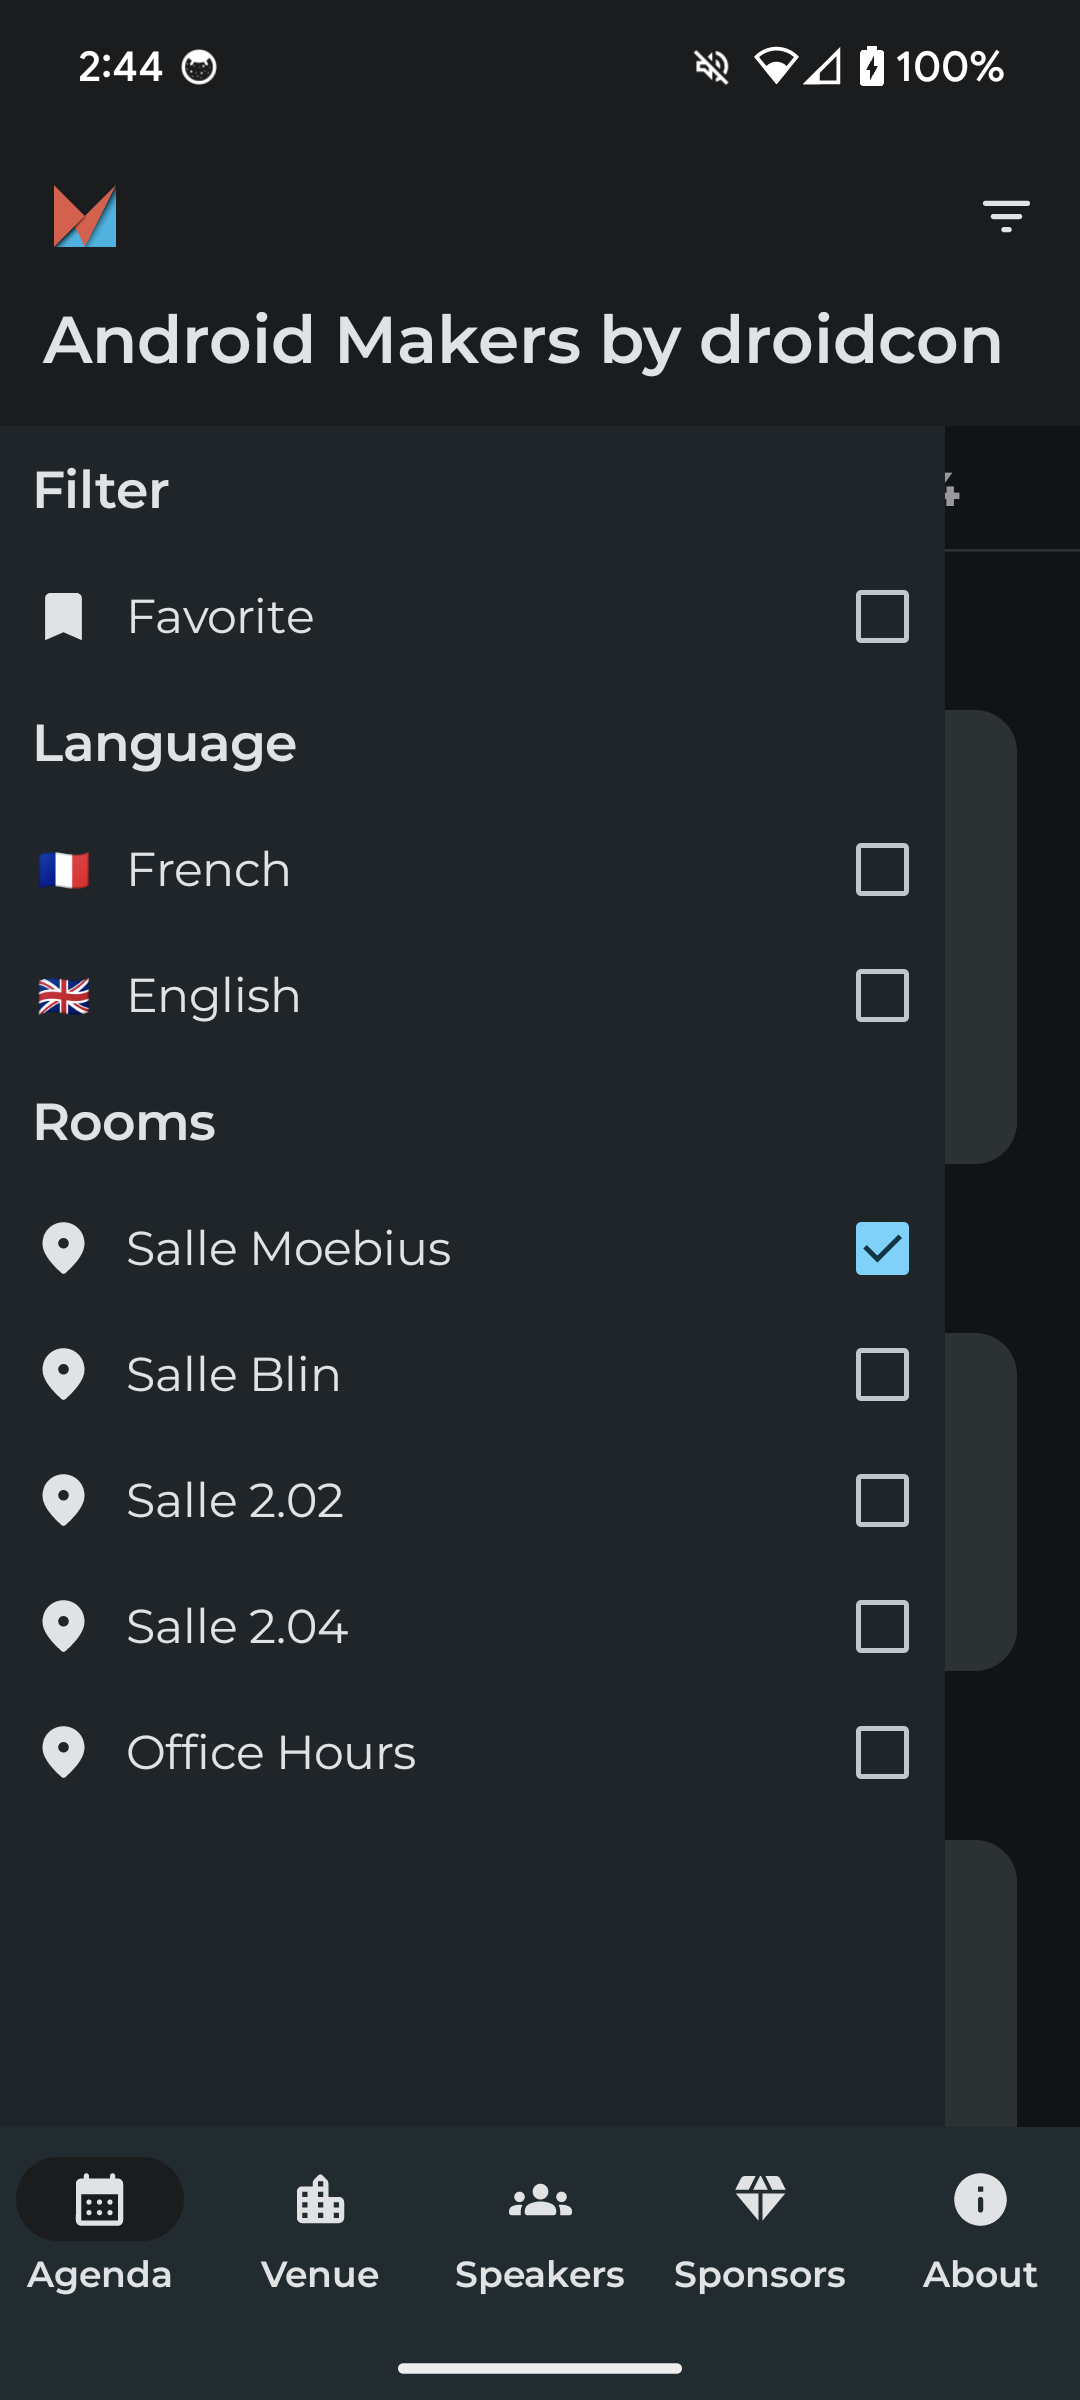Tap the Favorite bookmark icon
The image size is (1080, 2400).
pos(63,616)
